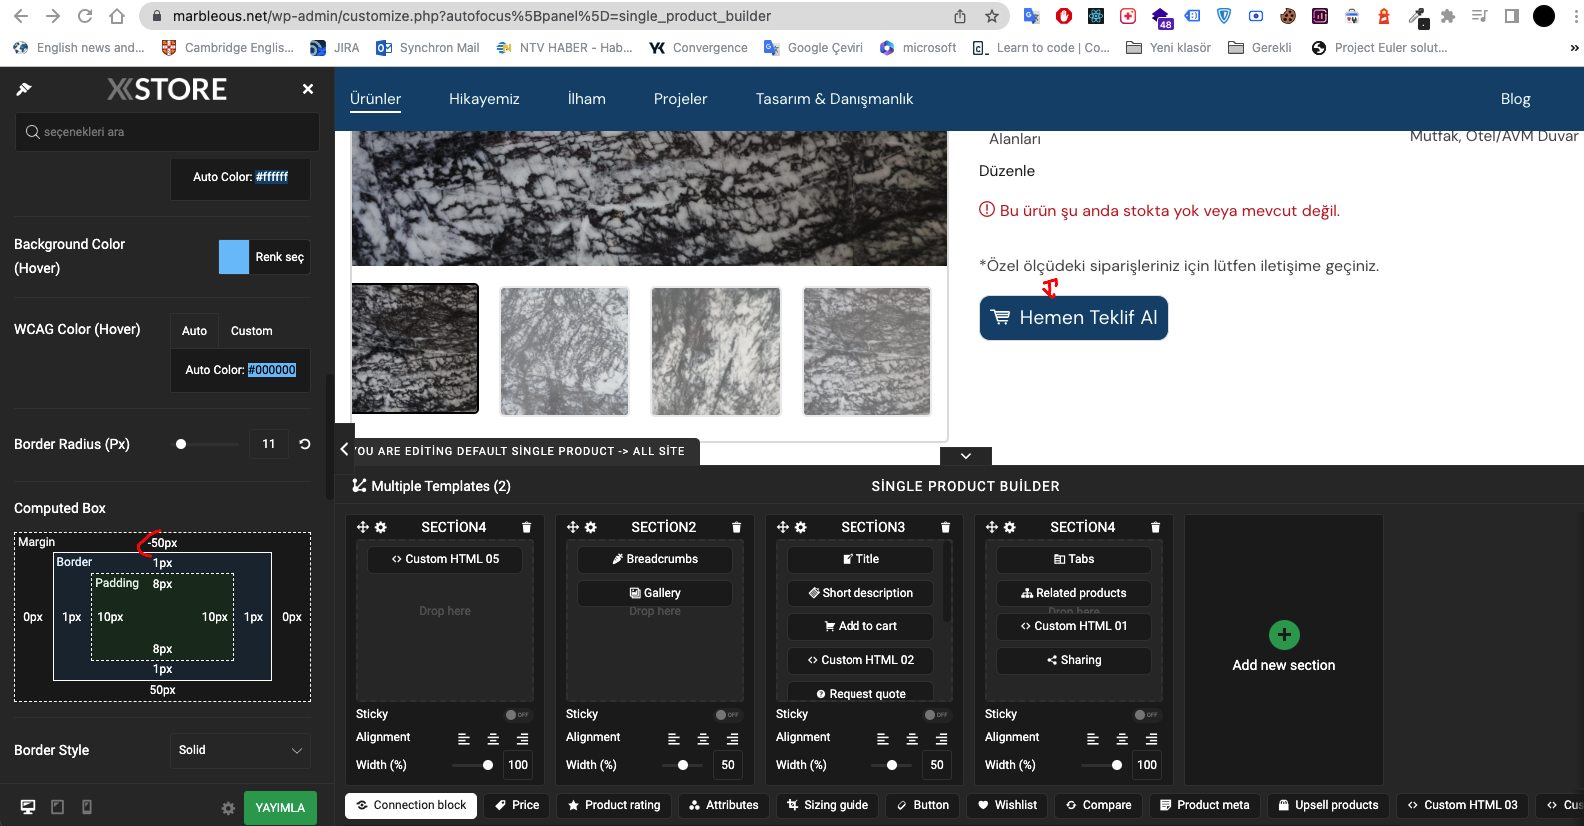Toggle Sticky for SECTION2

727,715
